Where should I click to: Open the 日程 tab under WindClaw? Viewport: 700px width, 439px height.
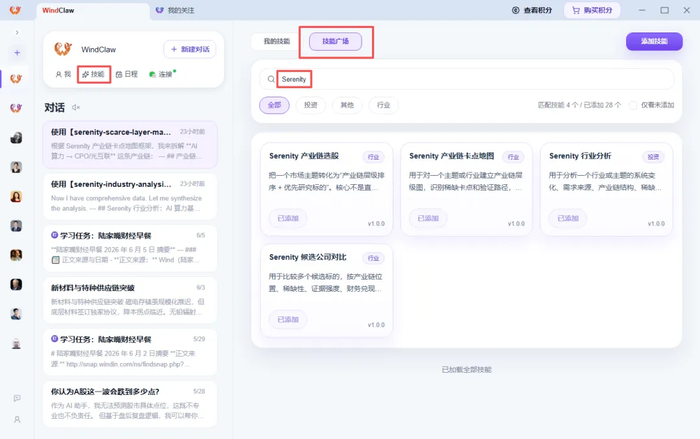pyautogui.click(x=127, y=74)
